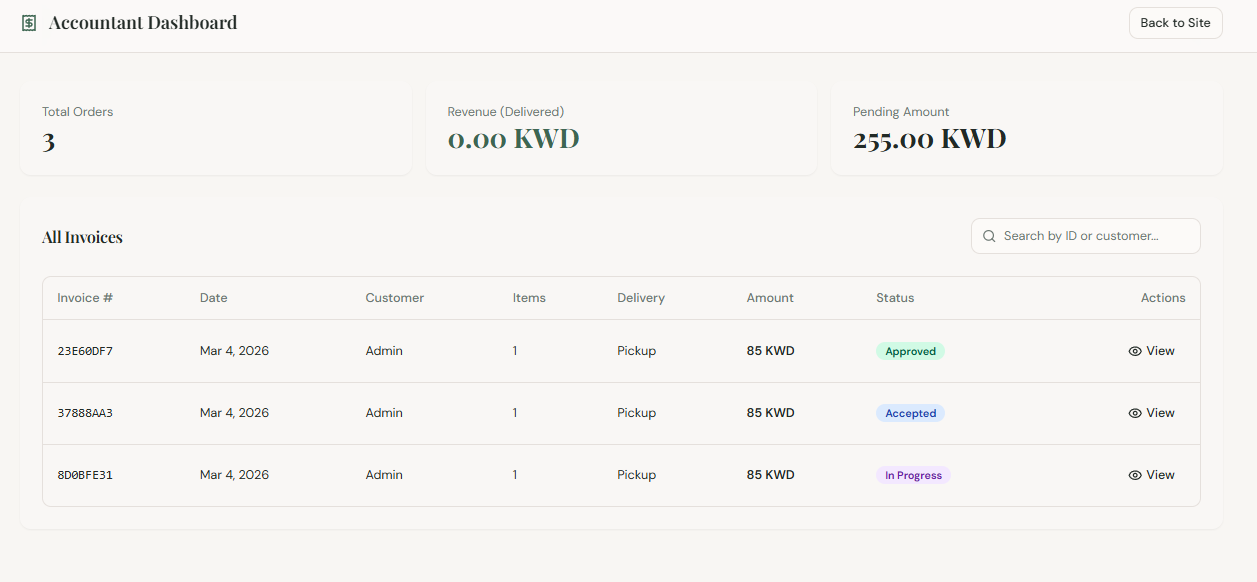
Task: Click the Invoice # column header
Action: coord(85,298)
